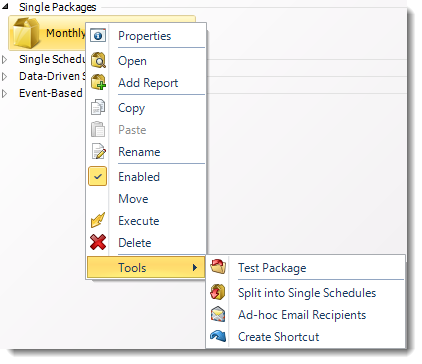This screenshot has width=422, height=364.
Task: Collapse the Single Packages group
Action: pos(5,6)
